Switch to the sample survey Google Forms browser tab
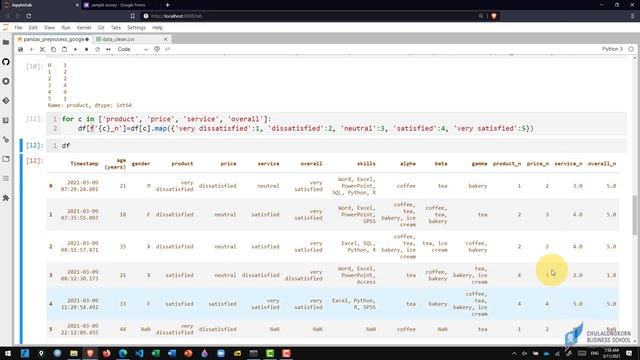The height and width of the screenshot is (360, 640). pos(118,5)
